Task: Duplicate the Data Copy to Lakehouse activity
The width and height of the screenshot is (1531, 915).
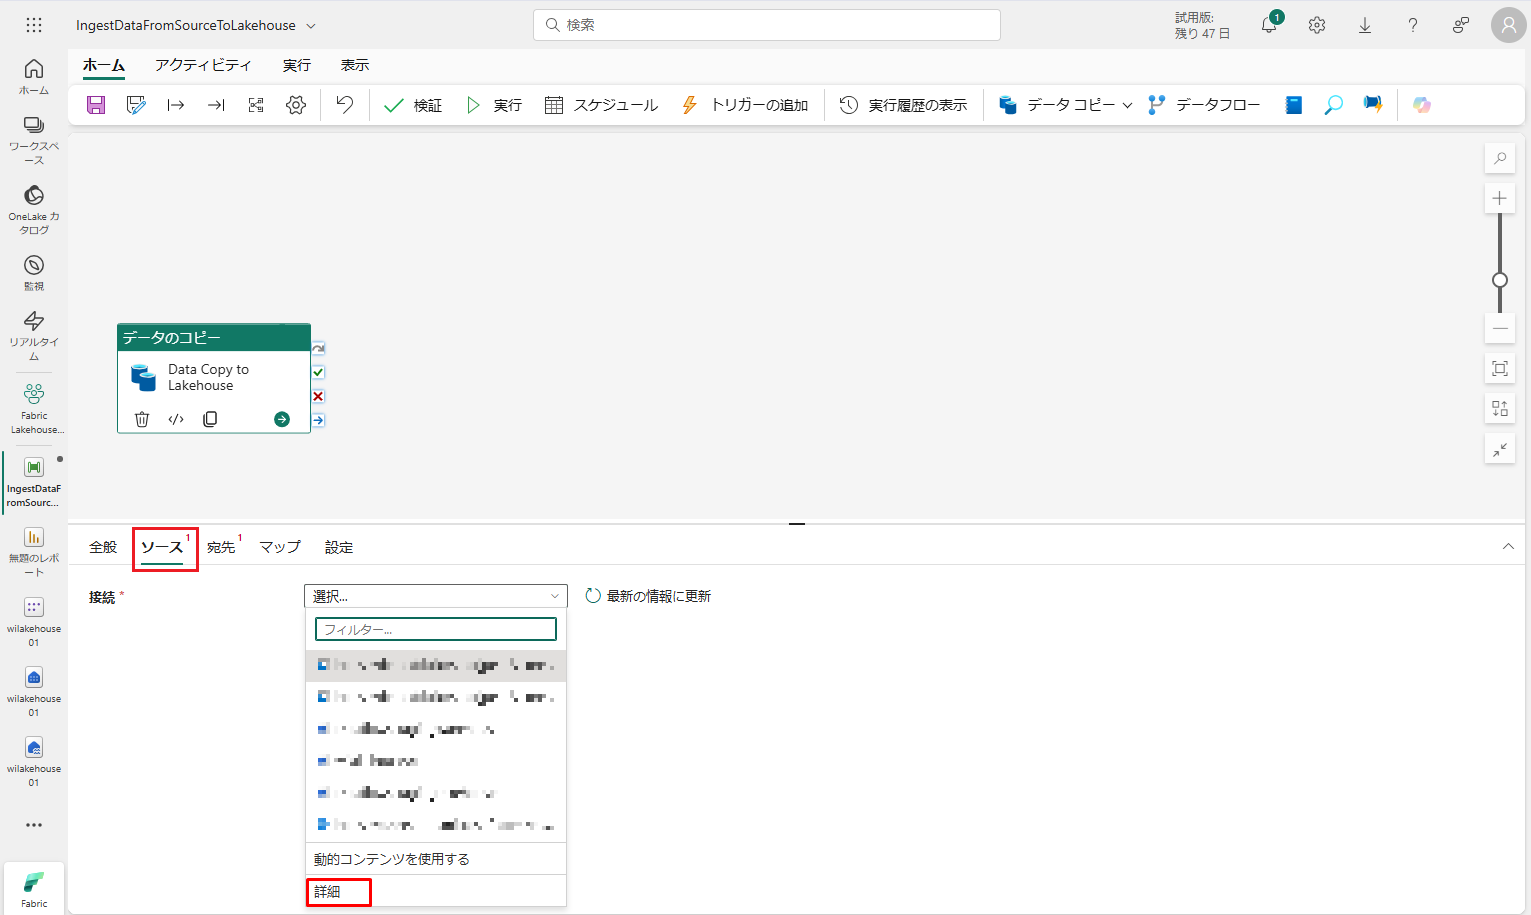Action: pyautogui.click(x=210, y=419)
